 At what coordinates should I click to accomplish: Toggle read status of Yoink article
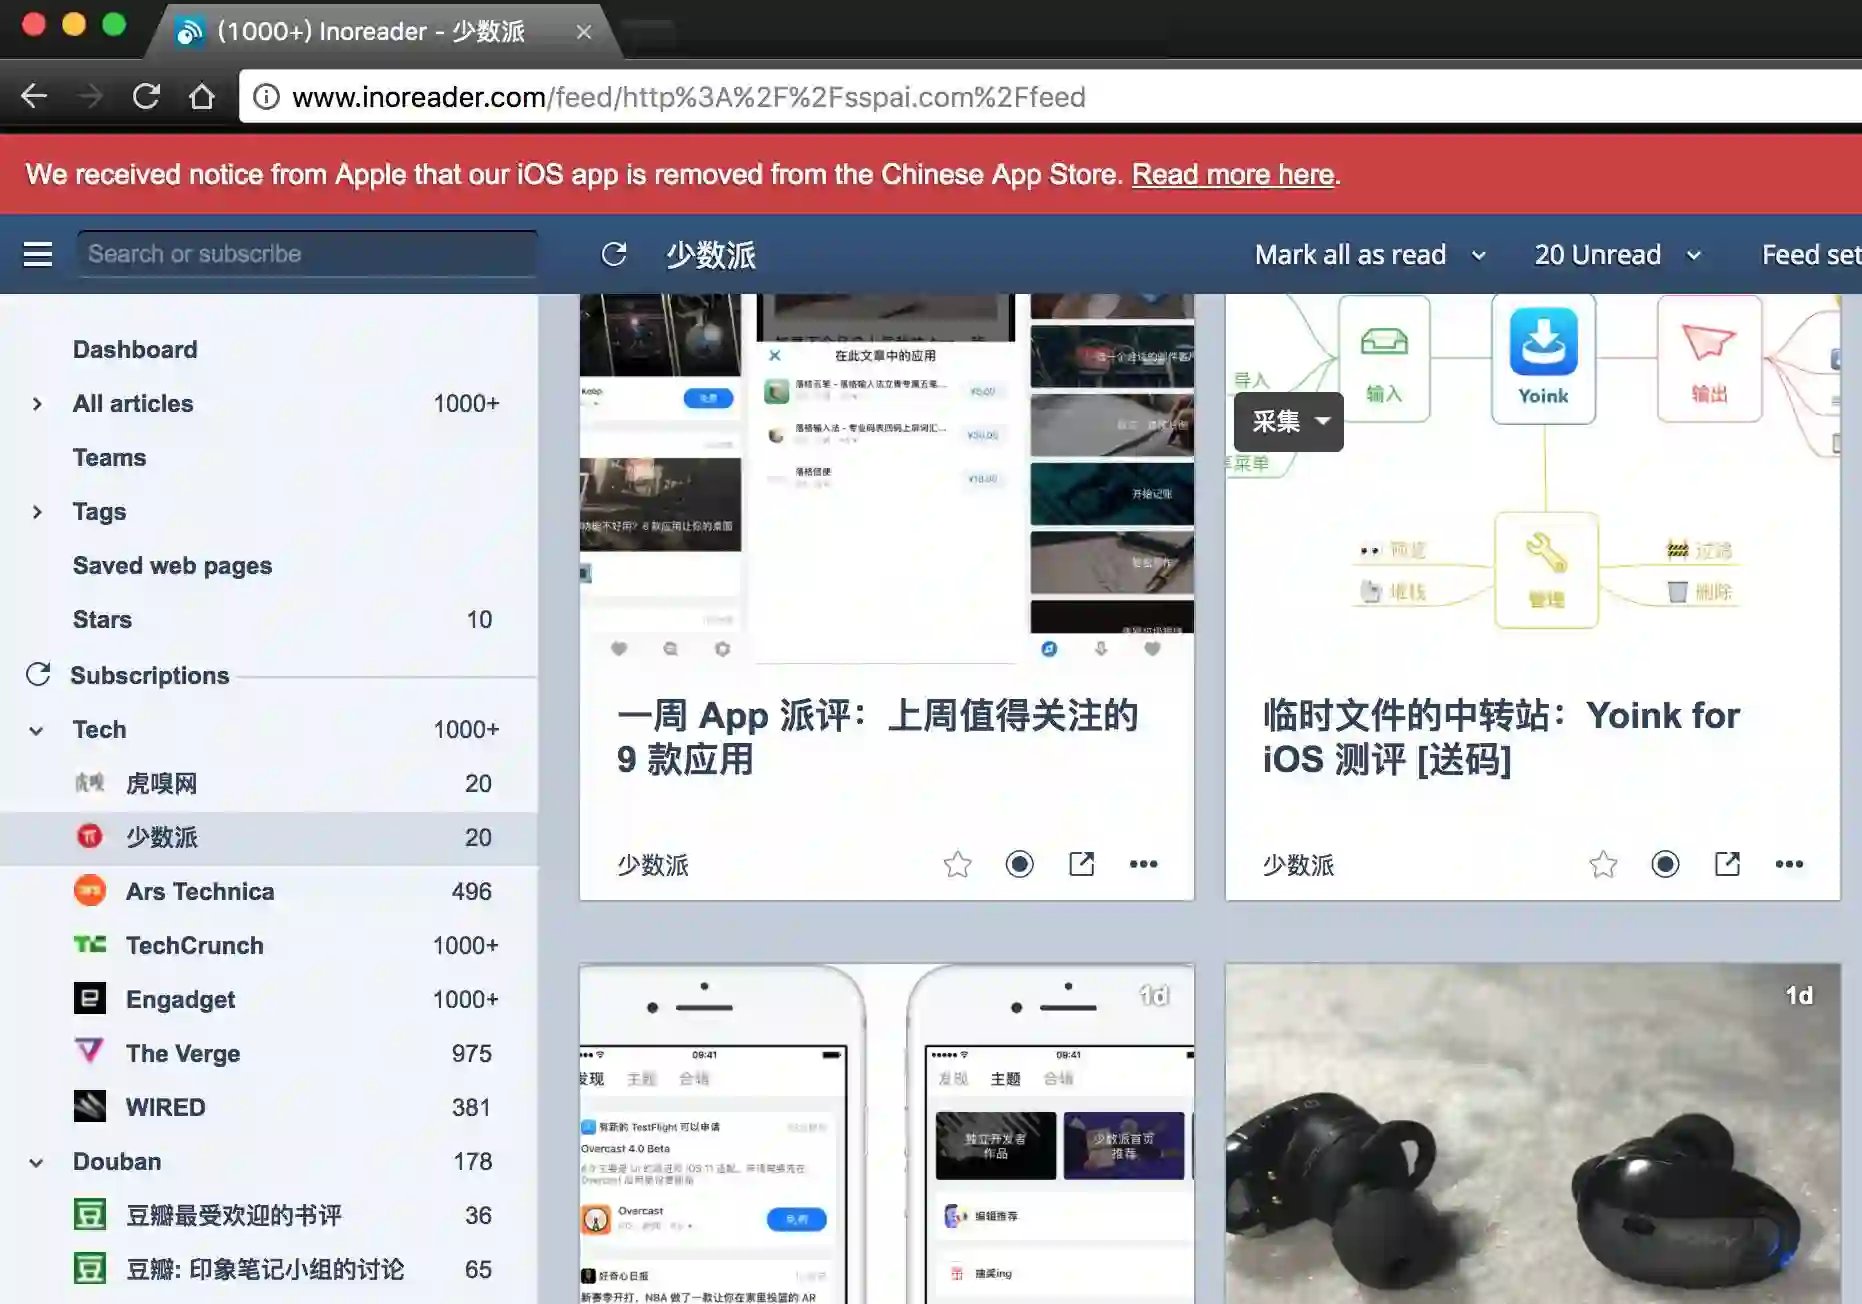(1665, 864)
